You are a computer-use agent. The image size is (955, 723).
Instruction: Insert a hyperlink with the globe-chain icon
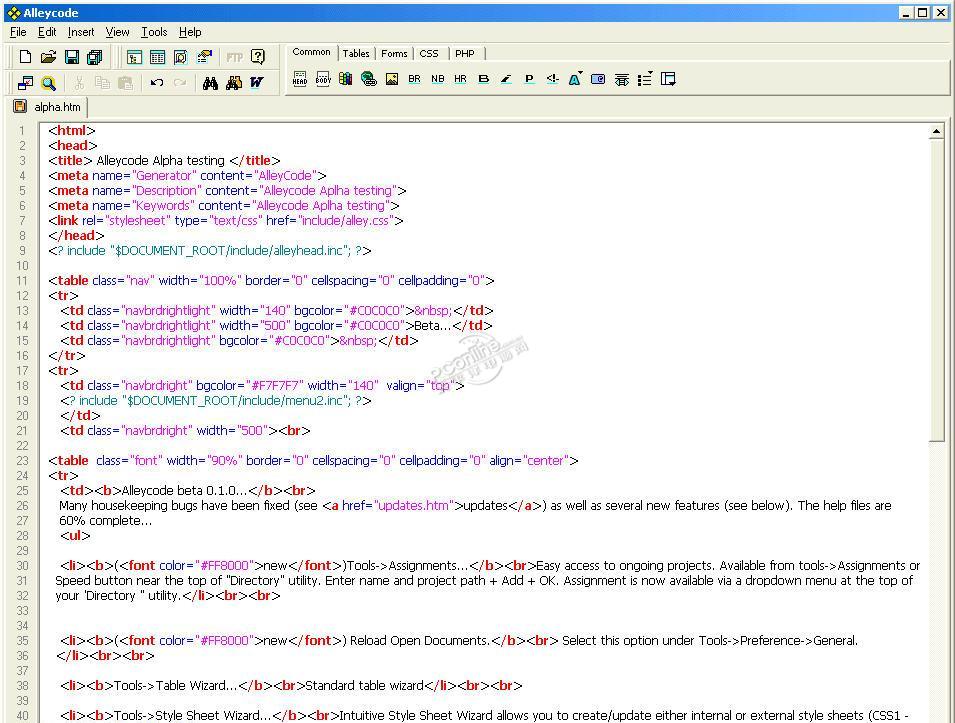point(368,79)
